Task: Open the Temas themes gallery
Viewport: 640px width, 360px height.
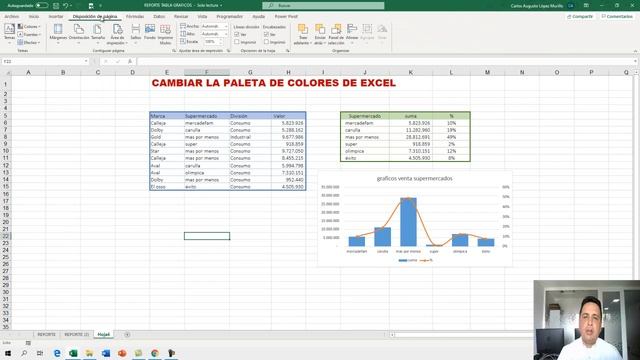Action: point(9,33)
